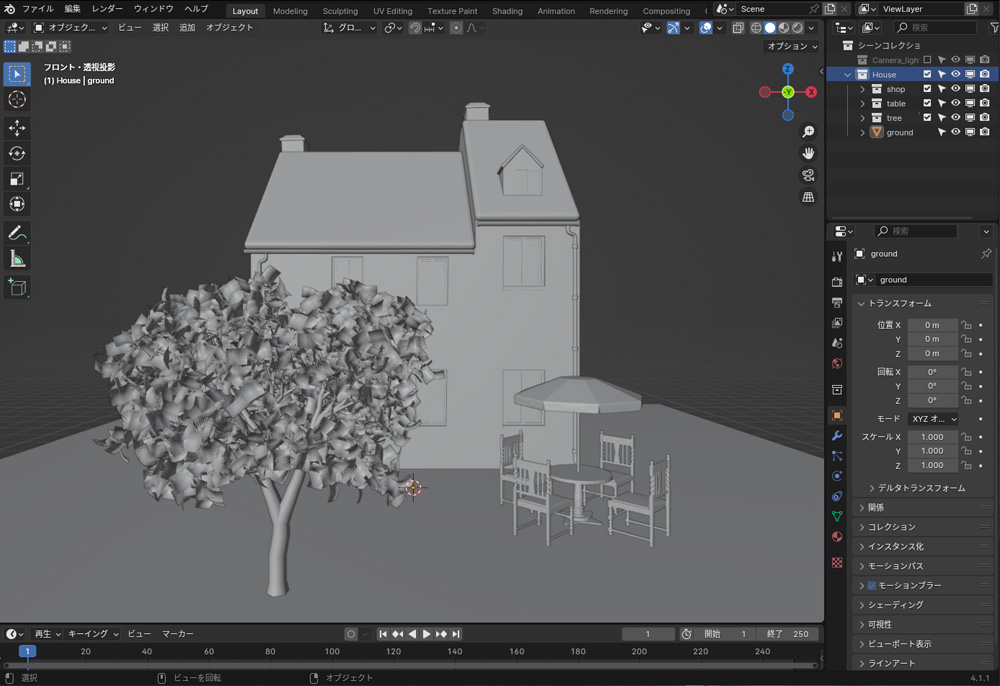The width and height of the screenshot is (1000, 686).
Task: Click the 位置 X value field
Action: point(932,325)
